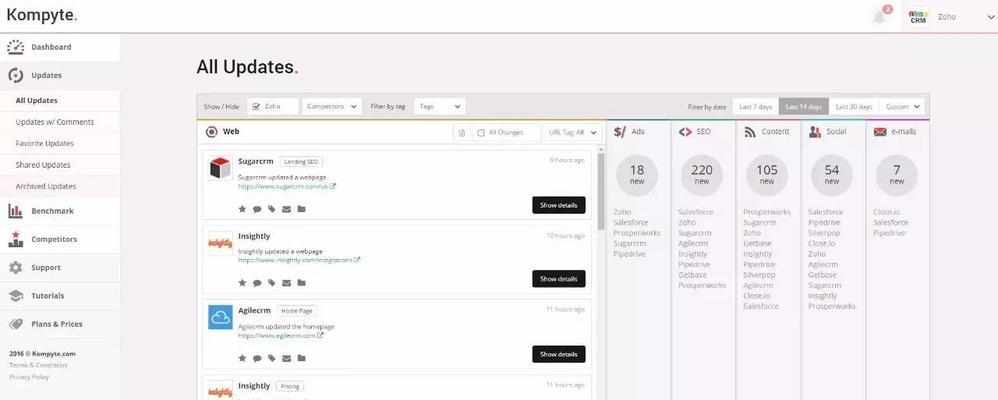Open the Tags filter dropdown

pos(440,106)
